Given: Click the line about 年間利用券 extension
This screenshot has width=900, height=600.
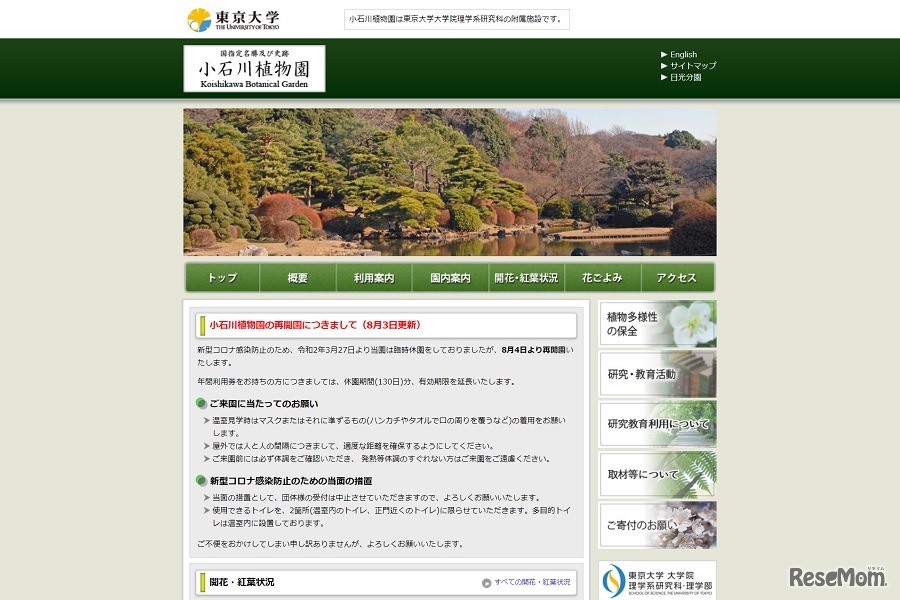Looking at the screenshot, I should 356,381.
